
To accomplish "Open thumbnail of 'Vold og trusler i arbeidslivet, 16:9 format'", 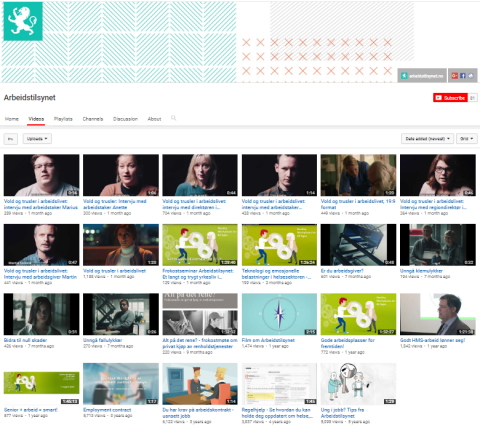I will [x=358, y=175].
